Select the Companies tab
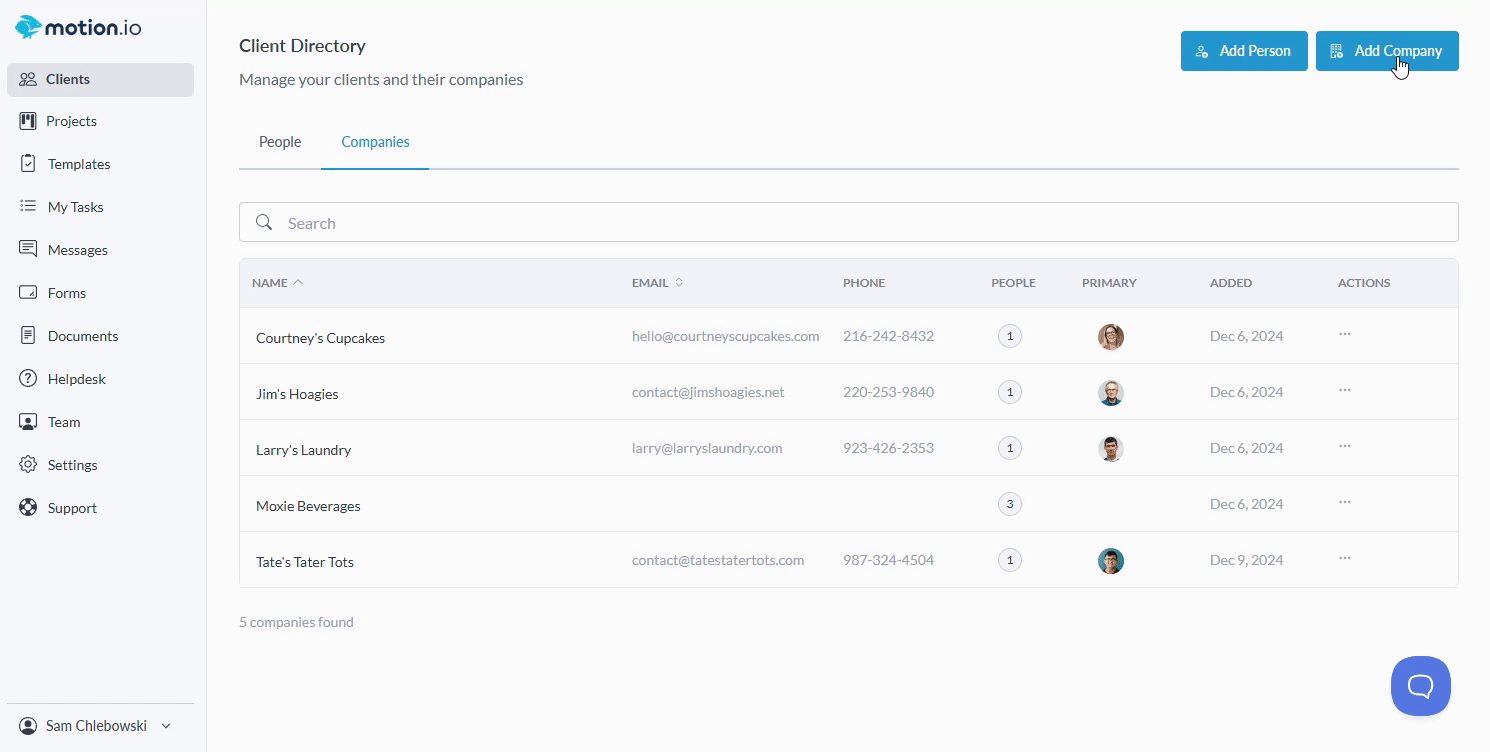The image size is (1490, 752). point(375,142)
